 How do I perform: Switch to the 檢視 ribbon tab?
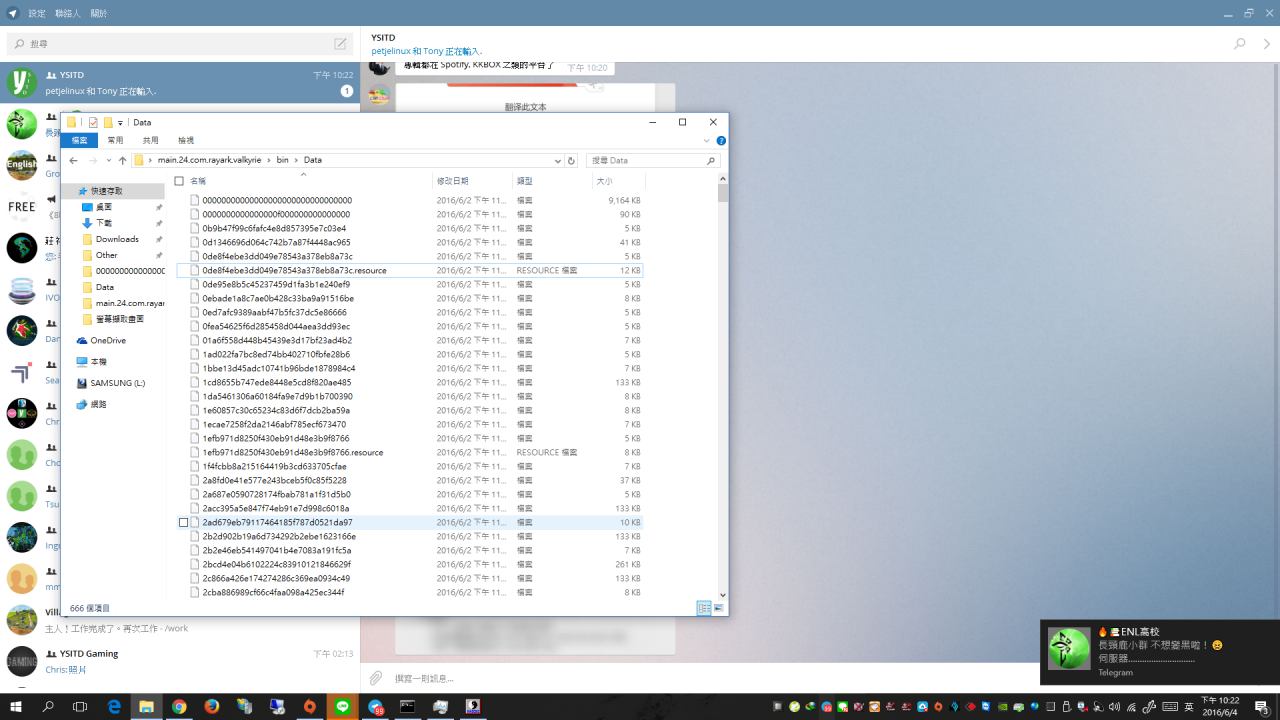tap(186, 141)
